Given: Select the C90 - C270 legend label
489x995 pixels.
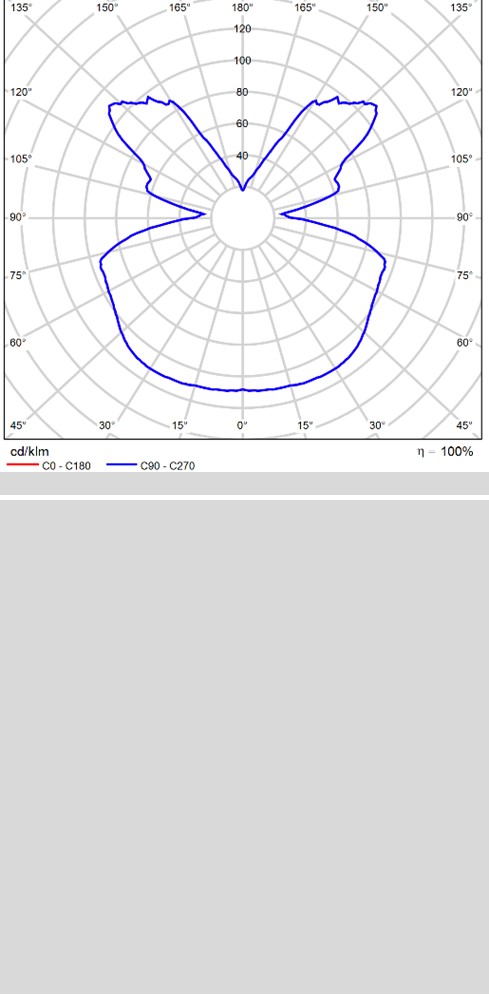Looking at the screenshot, I should pyautogui.click(x=167, y=466).
